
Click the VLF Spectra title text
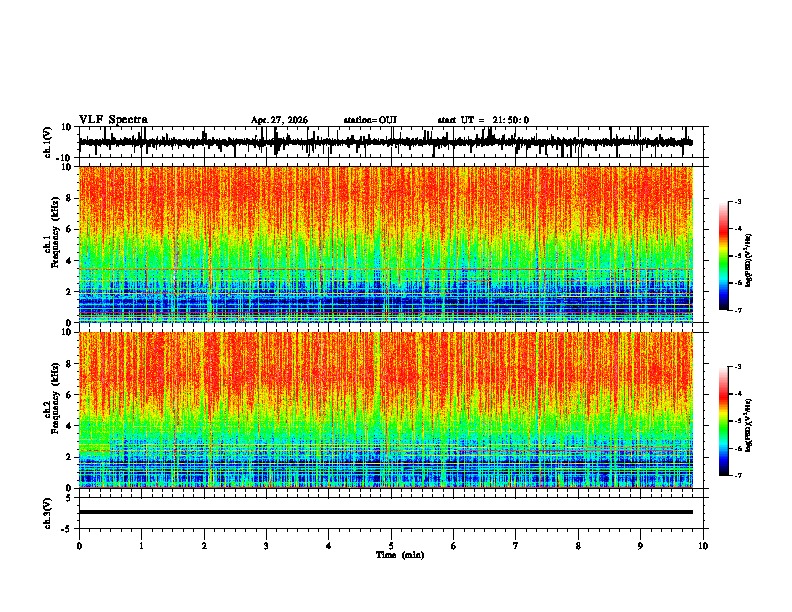tap(113, 120)
